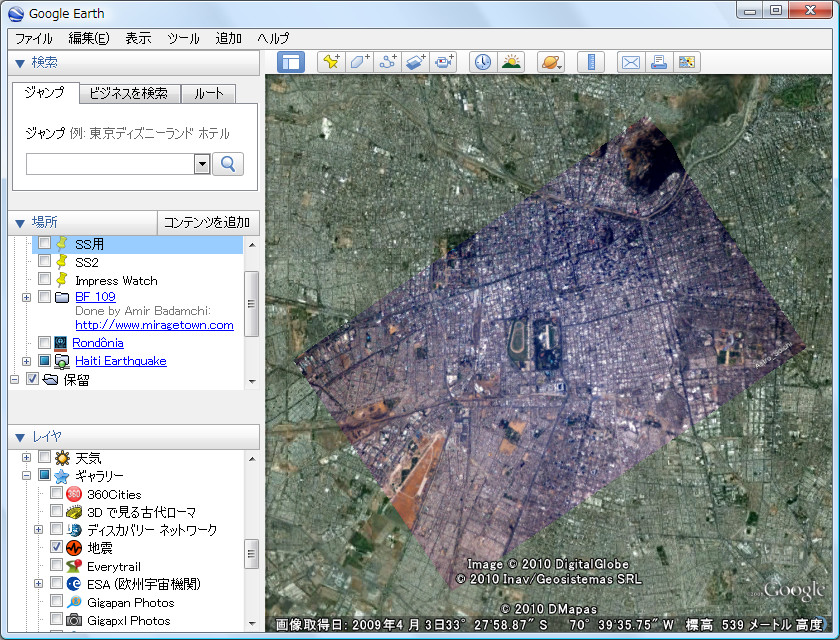Click the print icon in toolbar
This screenshot has width=840, height=640.
pos(658,62)
